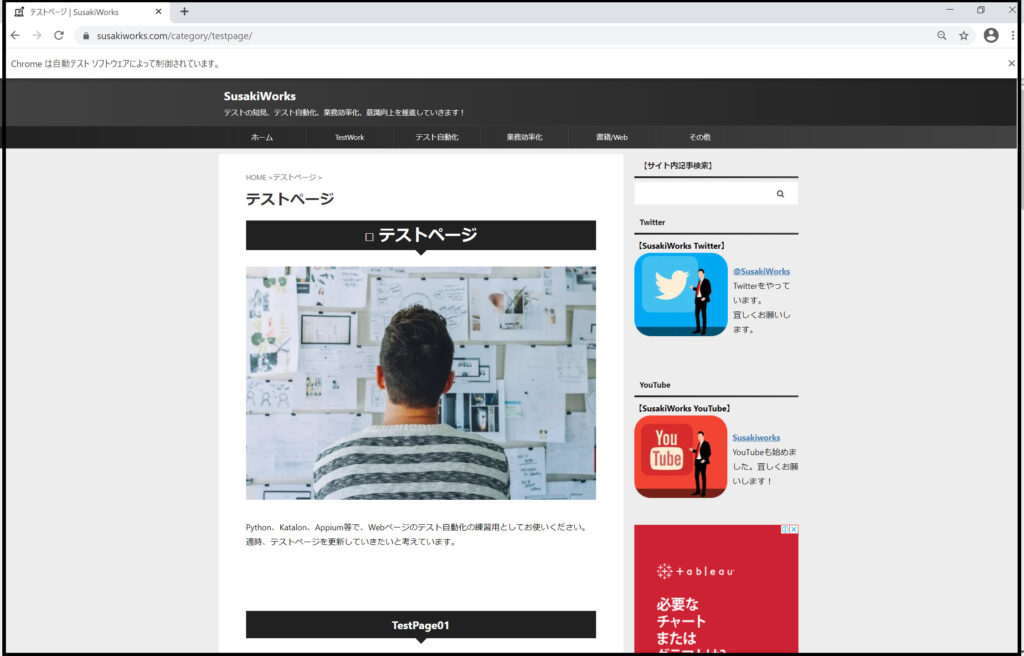Open the Chrome three-dot menu

(1012, 35)
